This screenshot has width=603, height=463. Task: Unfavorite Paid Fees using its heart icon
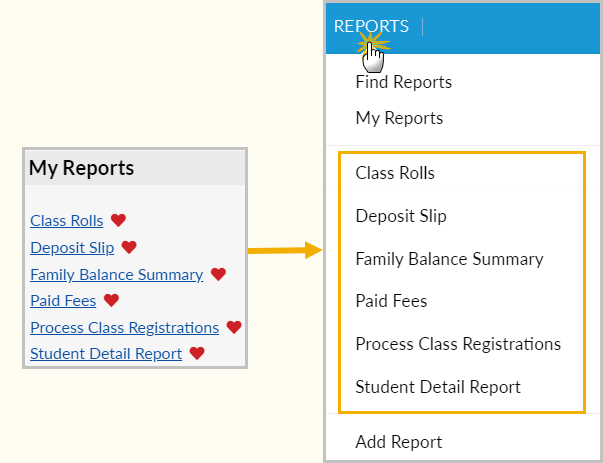click(x=111, y=300)
